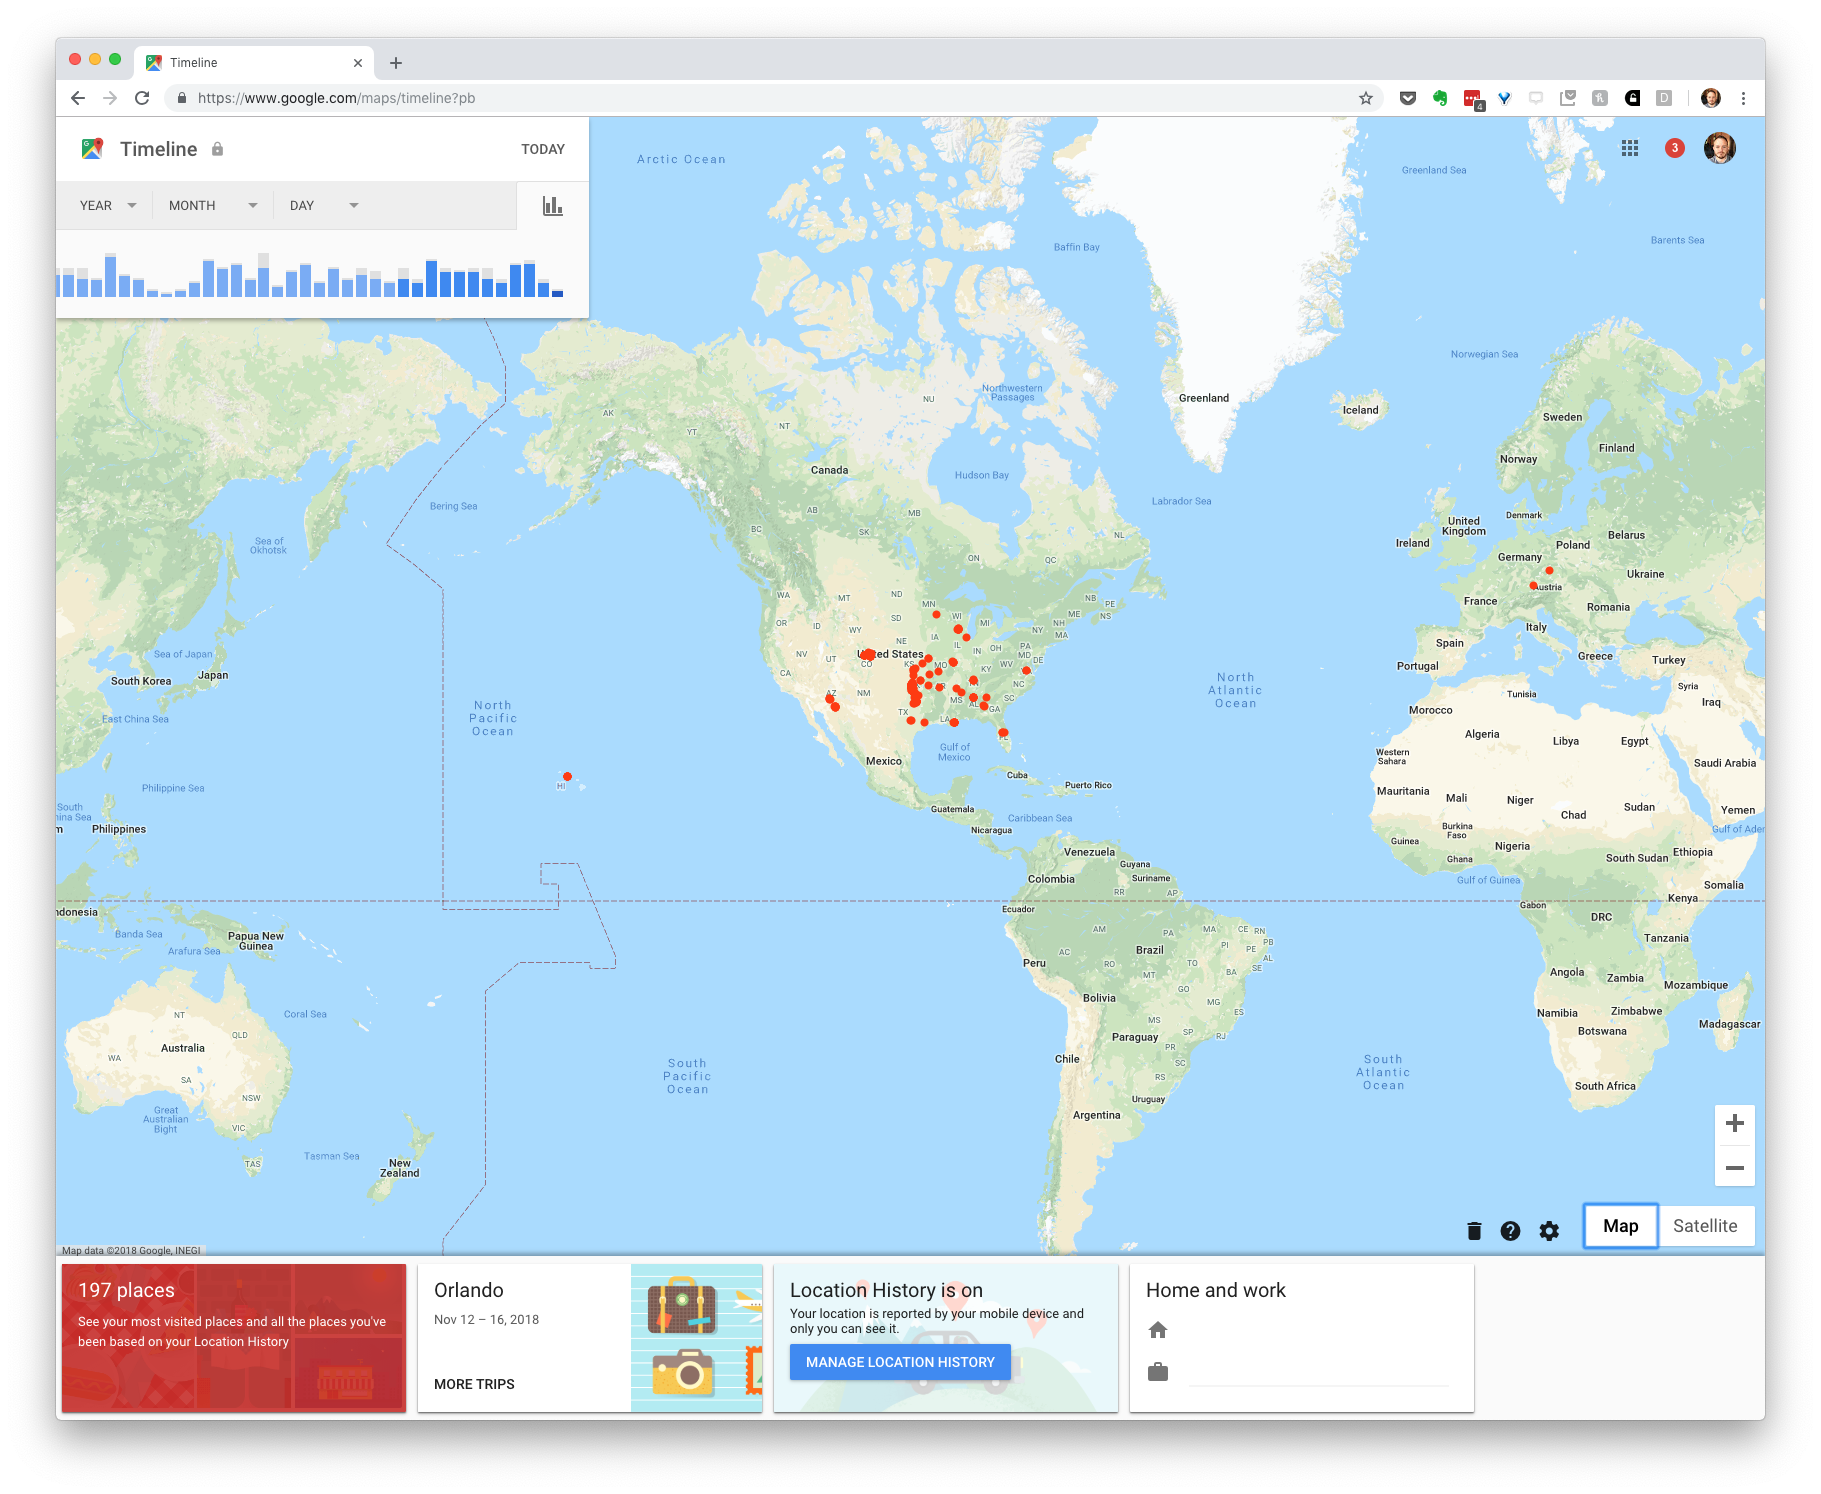This screenshot has width=1821, height=1494.
Task: Select the Map view toggle
Action: coord(1621,1226)
